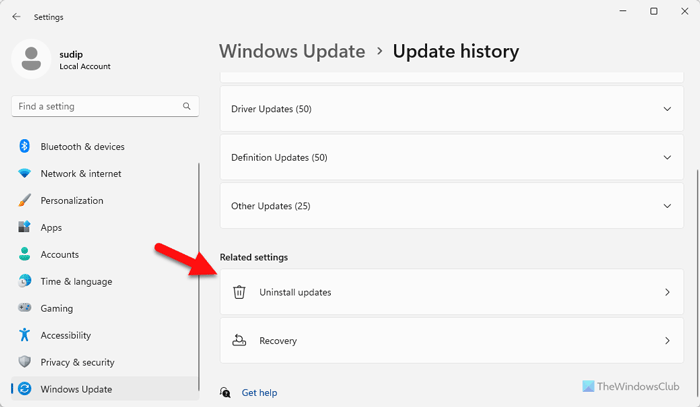The width and height of the screenshot is (700, 407).
Task: Click the Bluetooth & devices icon
Action: [25, 146]
